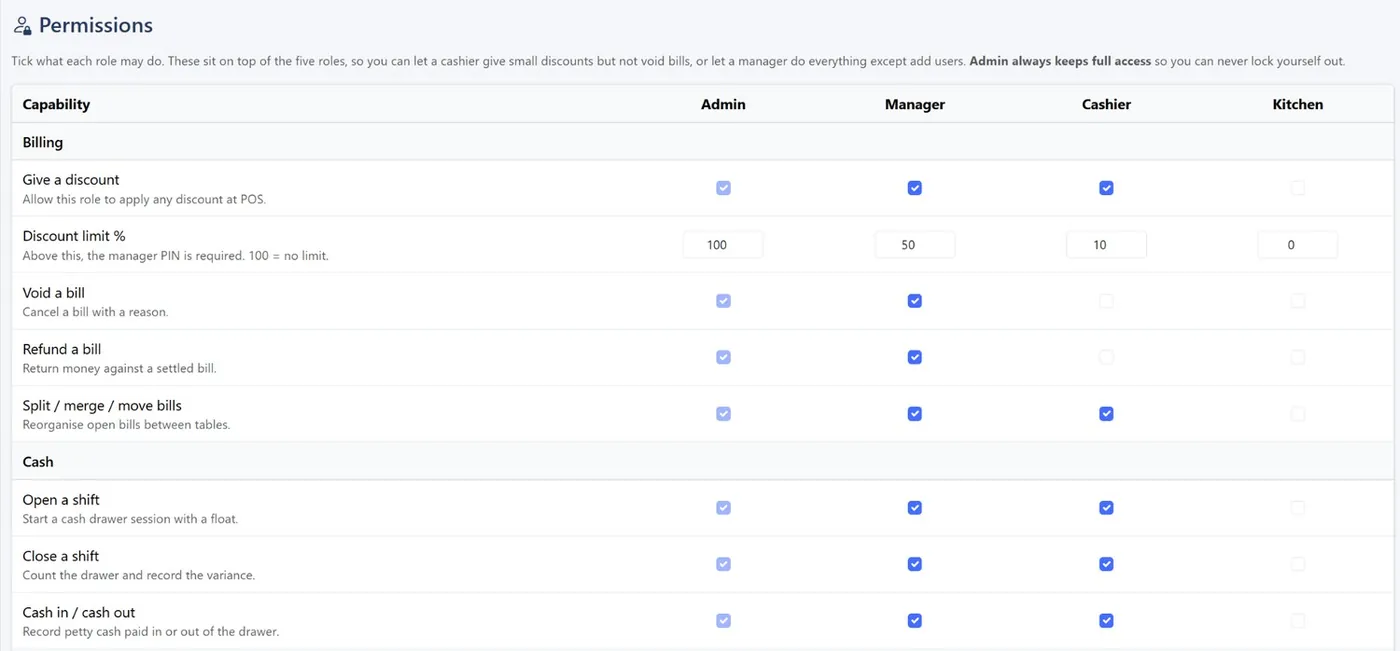Viewport: 1400px width, 651px height.
Task: Uncheck Manager permission for Close a shift
Action: coord(914,564)
